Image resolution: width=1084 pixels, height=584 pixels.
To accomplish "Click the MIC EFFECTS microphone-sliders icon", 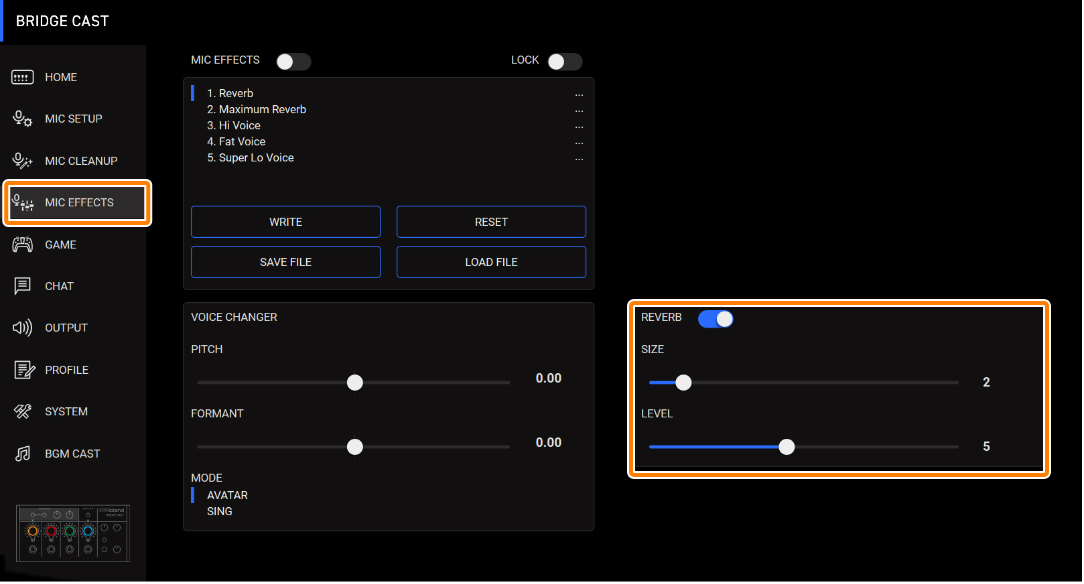I will tap(22, 202).
